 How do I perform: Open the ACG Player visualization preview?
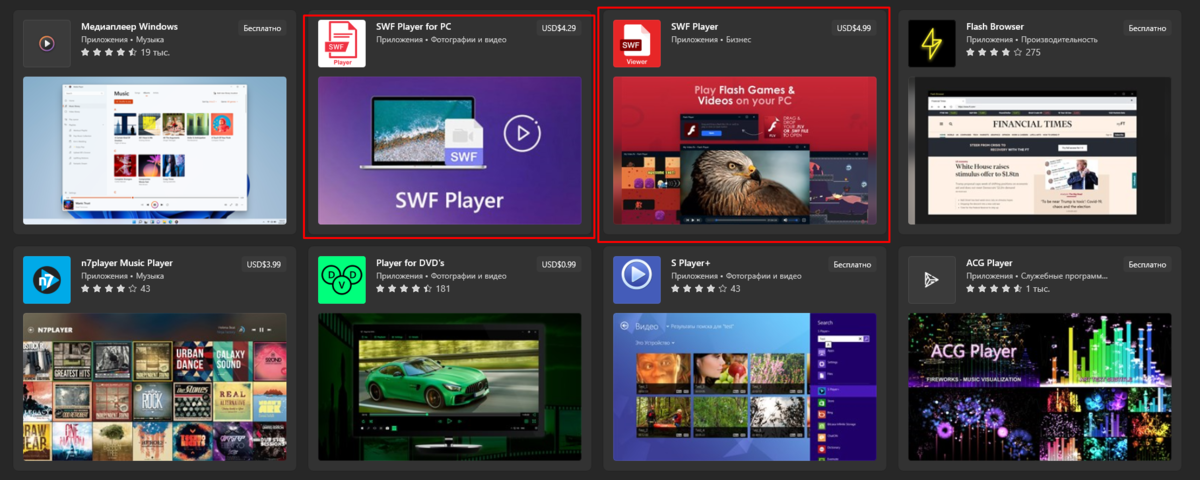click(x=1040, y=387)
